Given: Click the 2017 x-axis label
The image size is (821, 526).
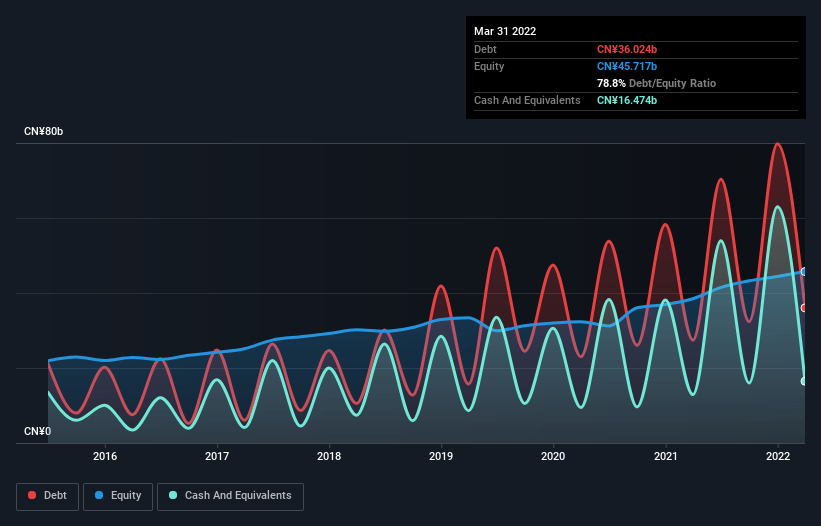Looking at the screenshot, I should [217, 456].
